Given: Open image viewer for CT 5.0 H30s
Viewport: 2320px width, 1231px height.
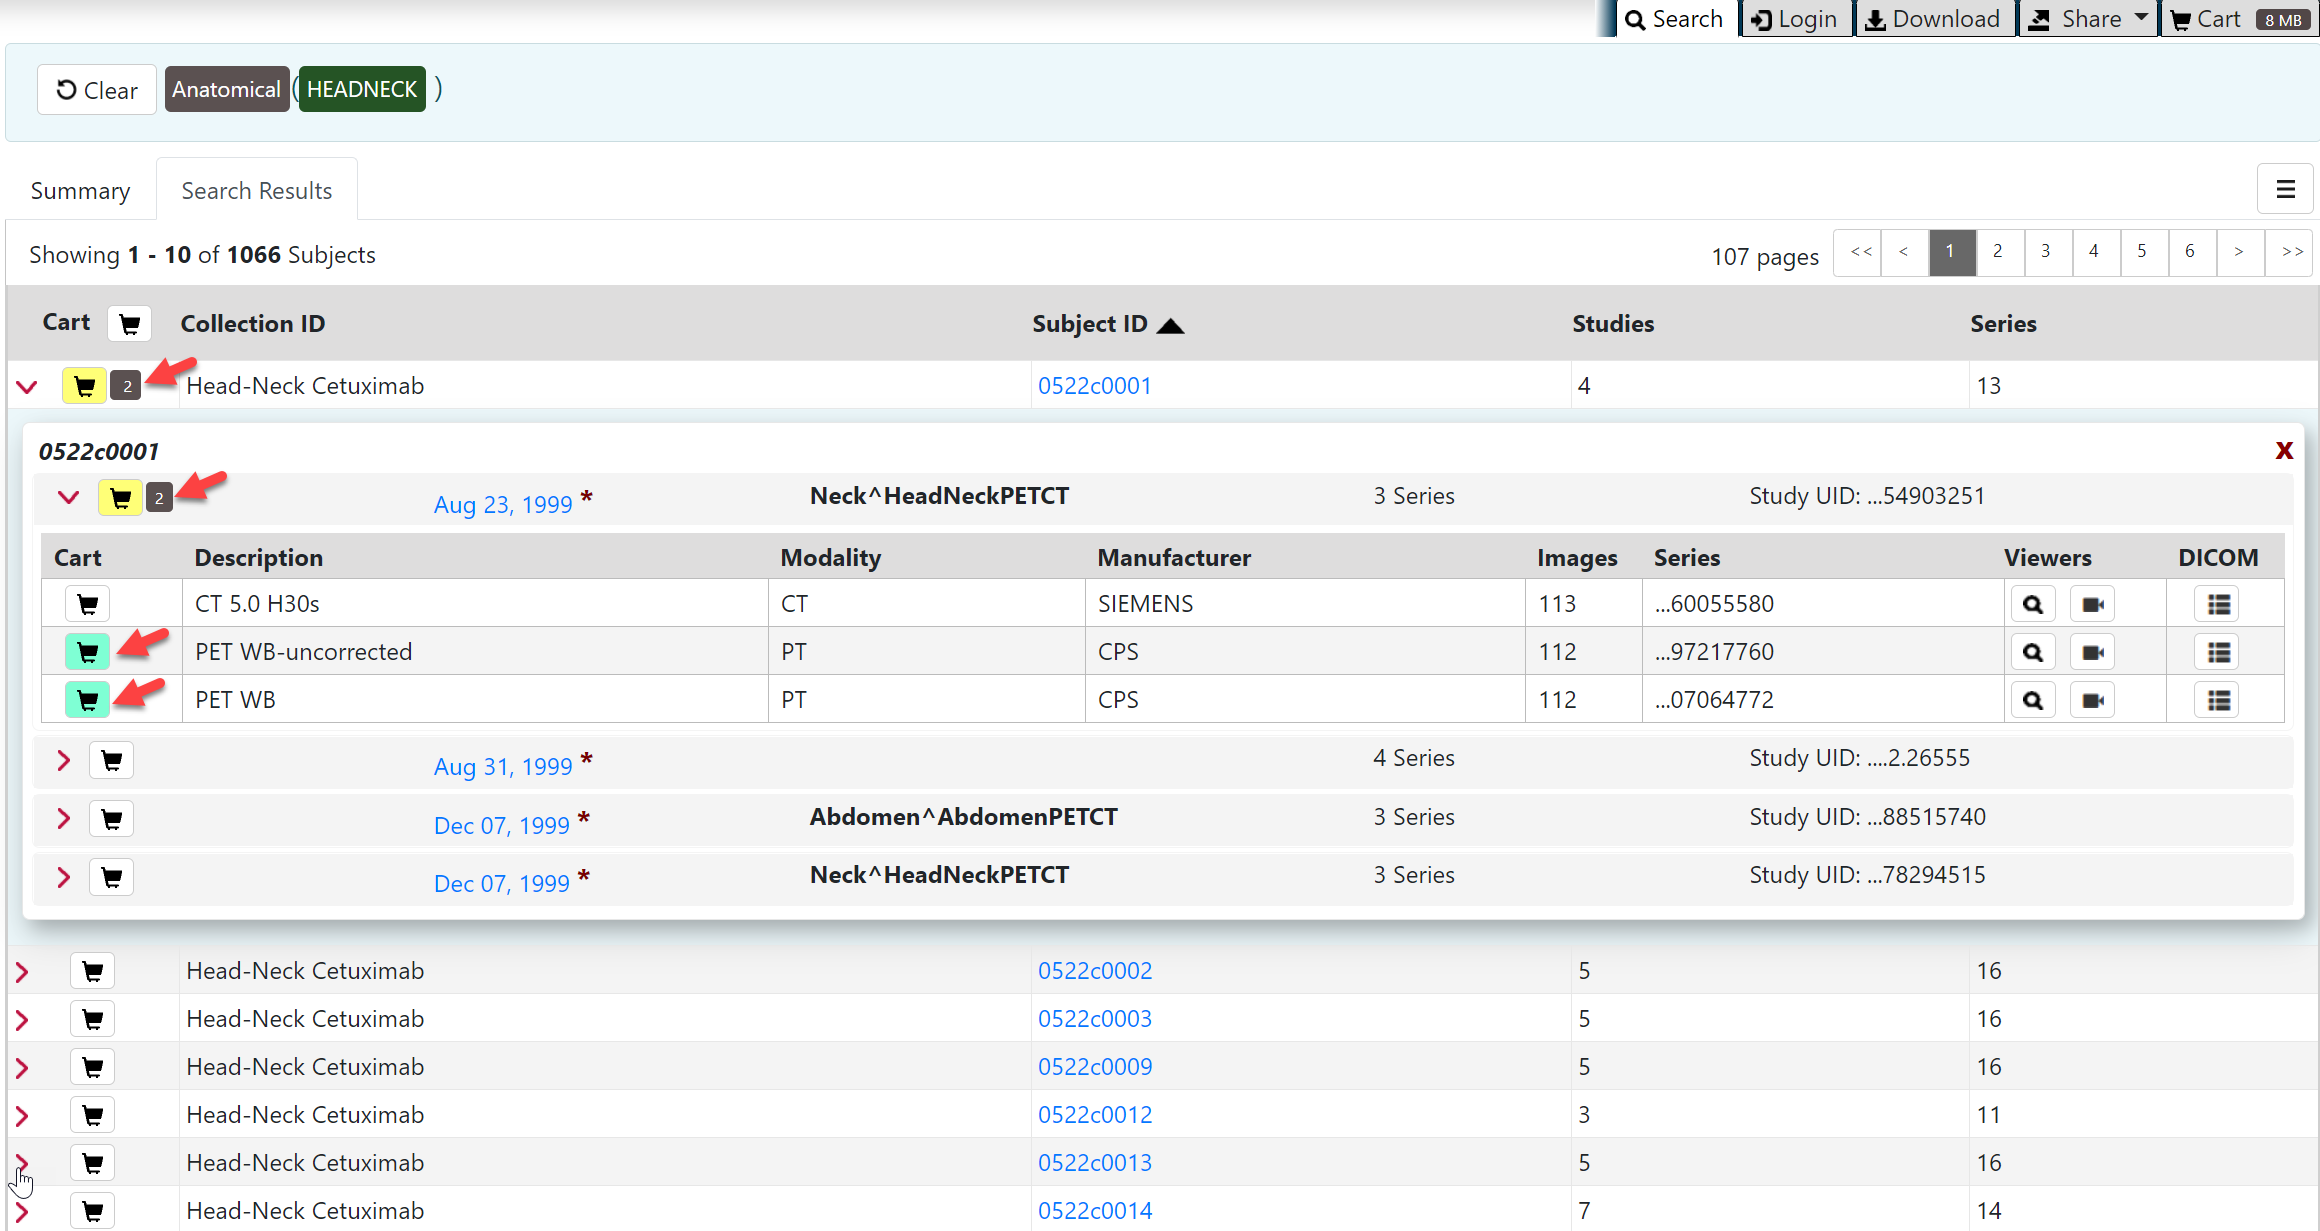Looking at the screenshot, I should pyautogui.click(x=2033, y=604).
